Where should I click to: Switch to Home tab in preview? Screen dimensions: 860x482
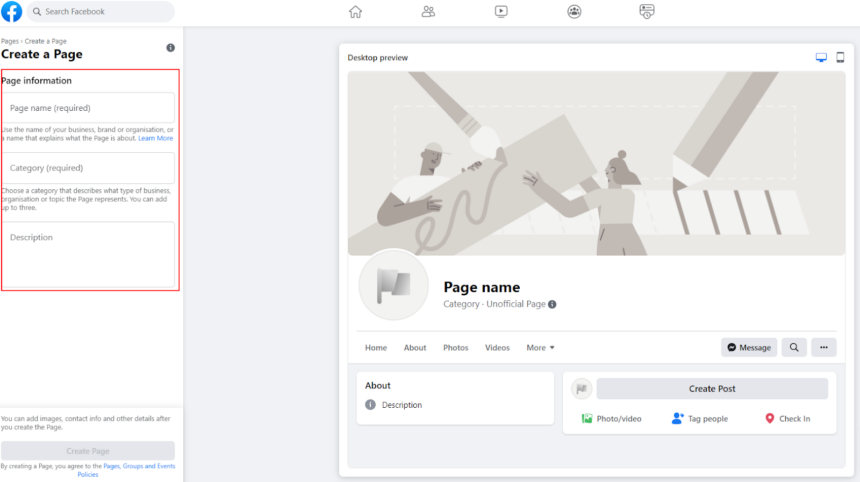pyautogui.click(x=376, y=348)
